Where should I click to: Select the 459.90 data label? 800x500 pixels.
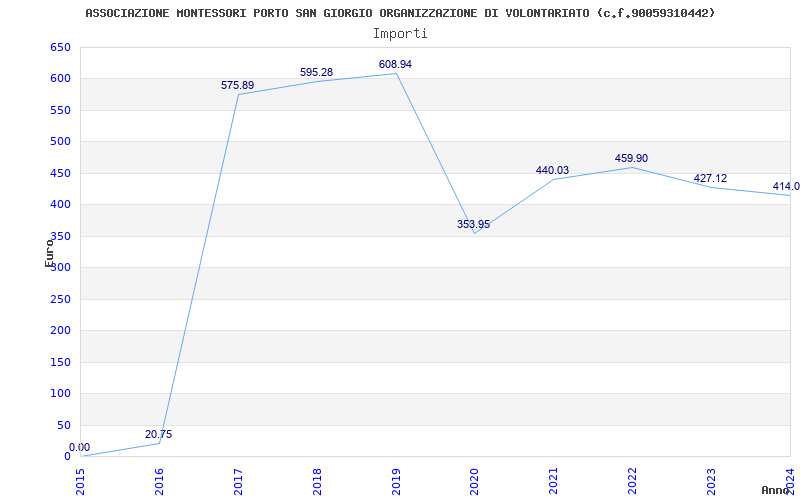click(x=631, y=158)
